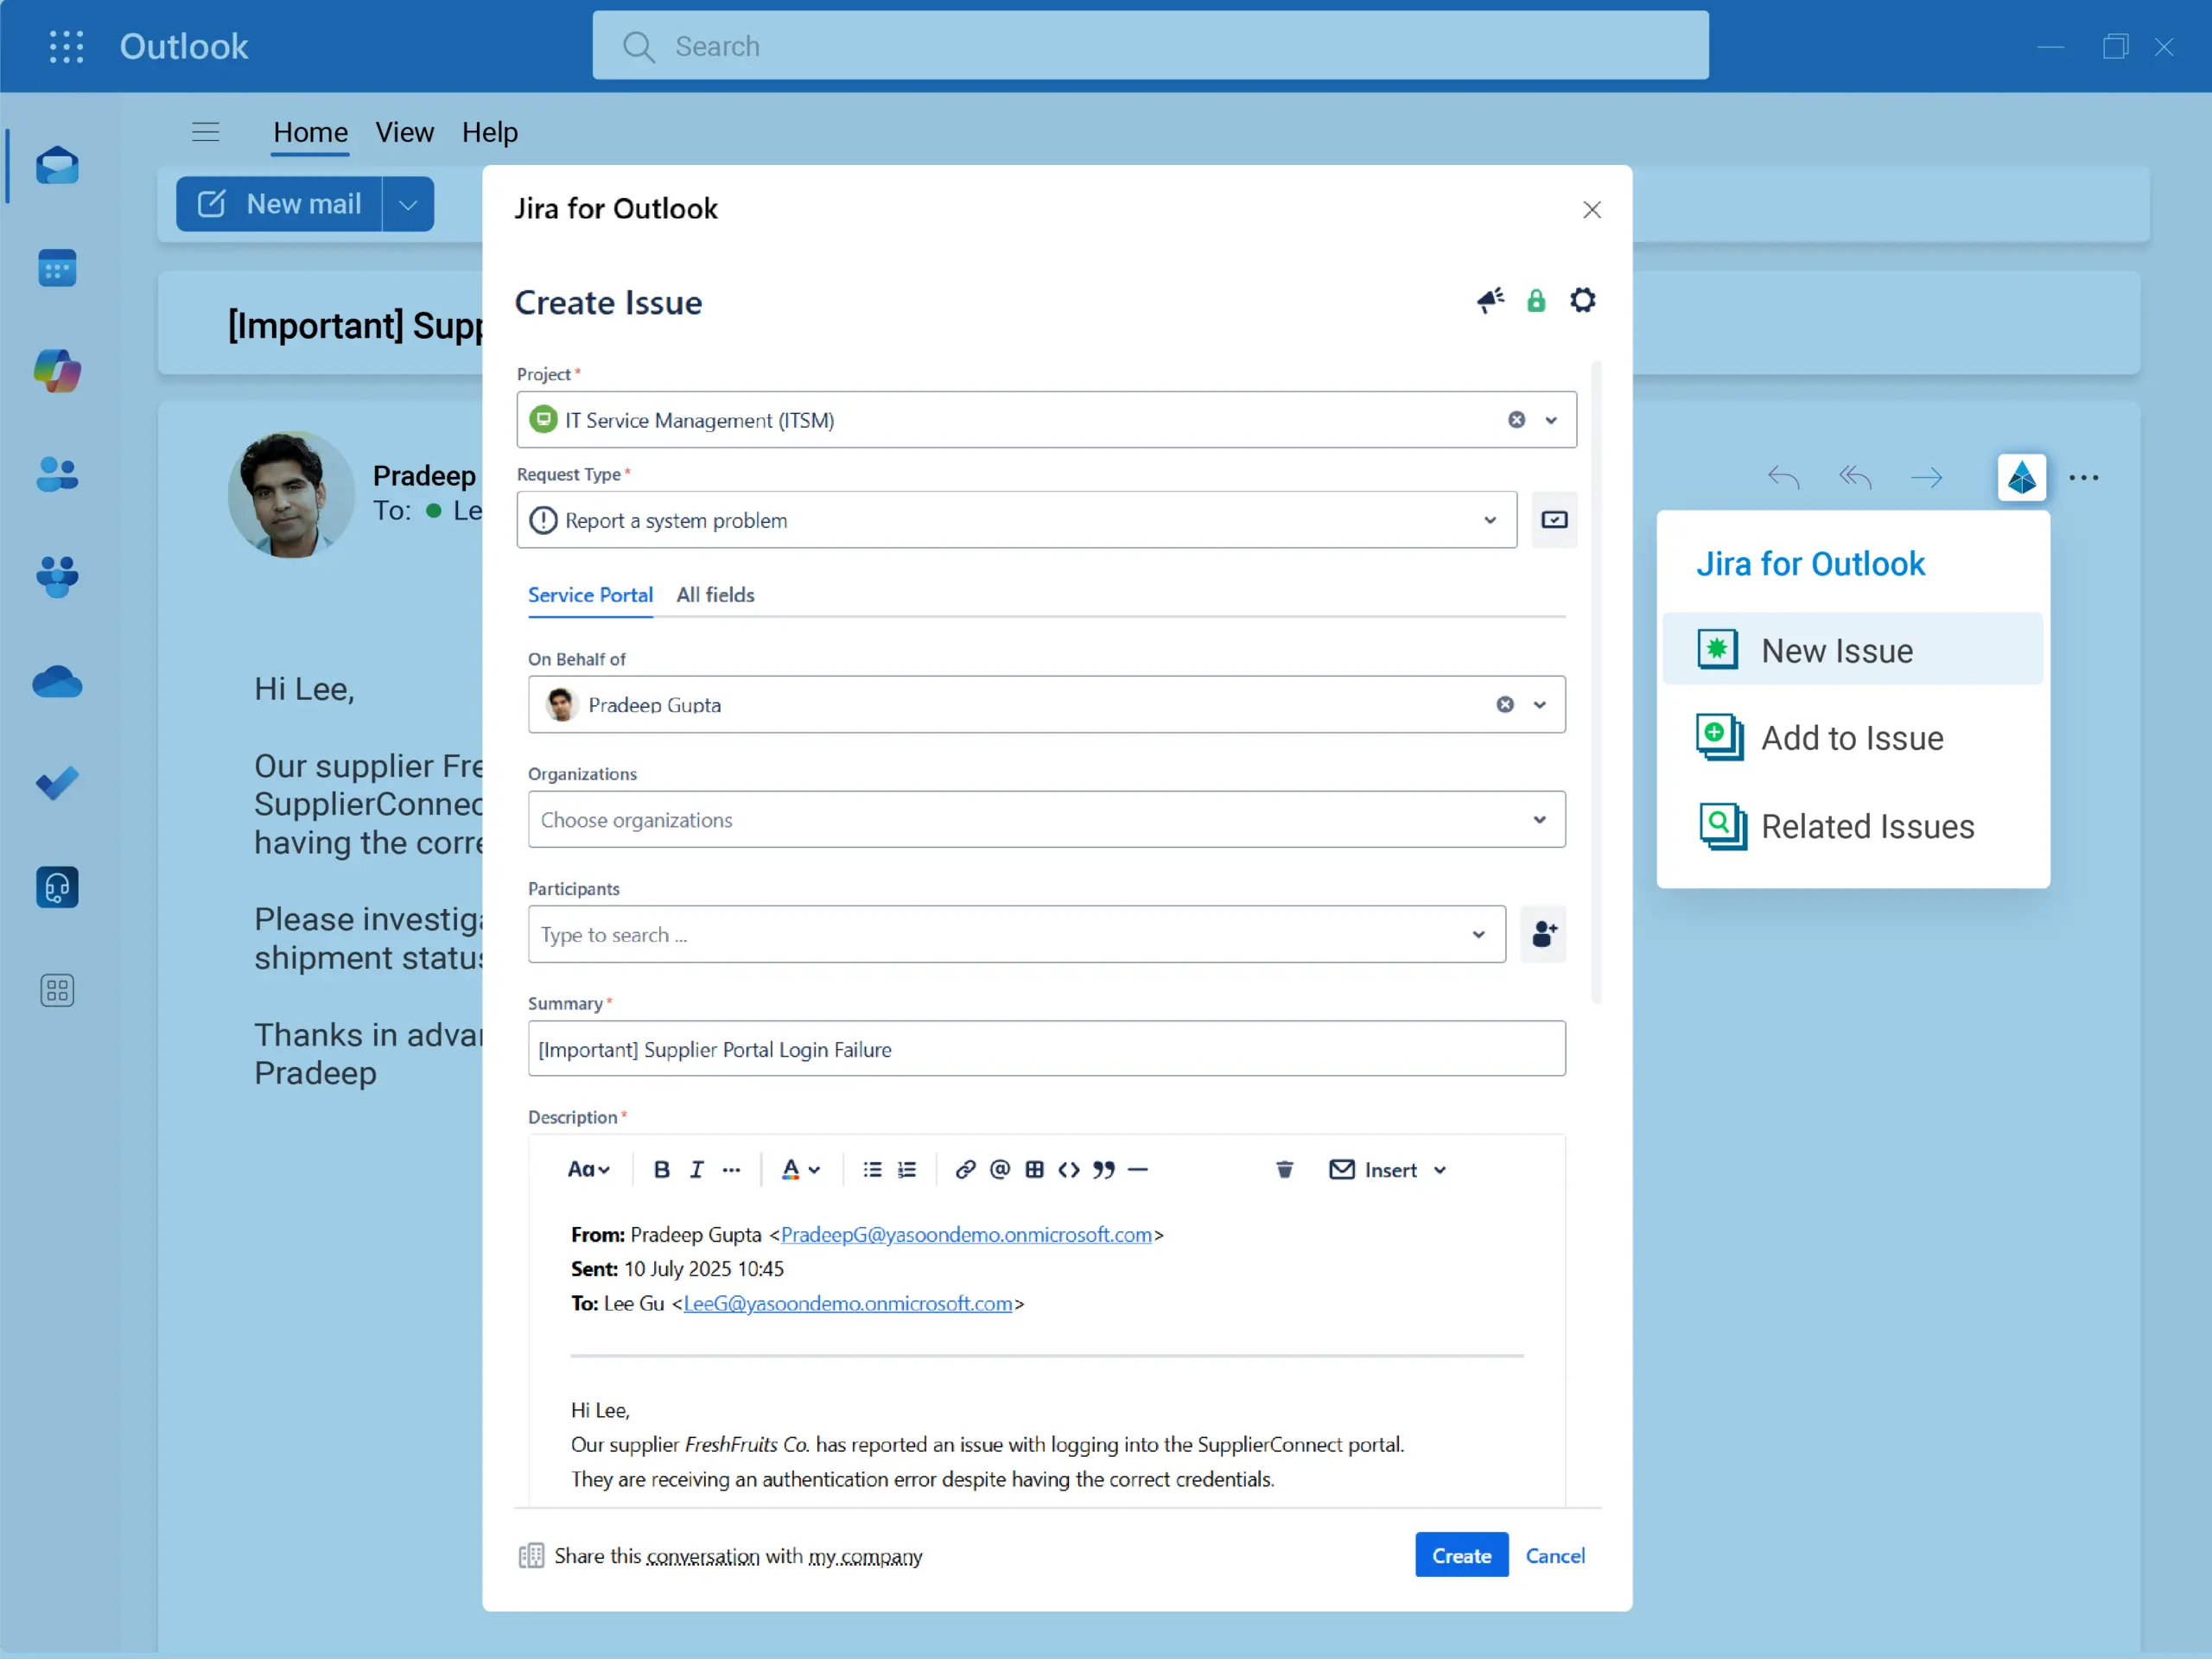Click the Cancel link
This screenshot has height=1659, width=2212.
pos(1555,1555)
